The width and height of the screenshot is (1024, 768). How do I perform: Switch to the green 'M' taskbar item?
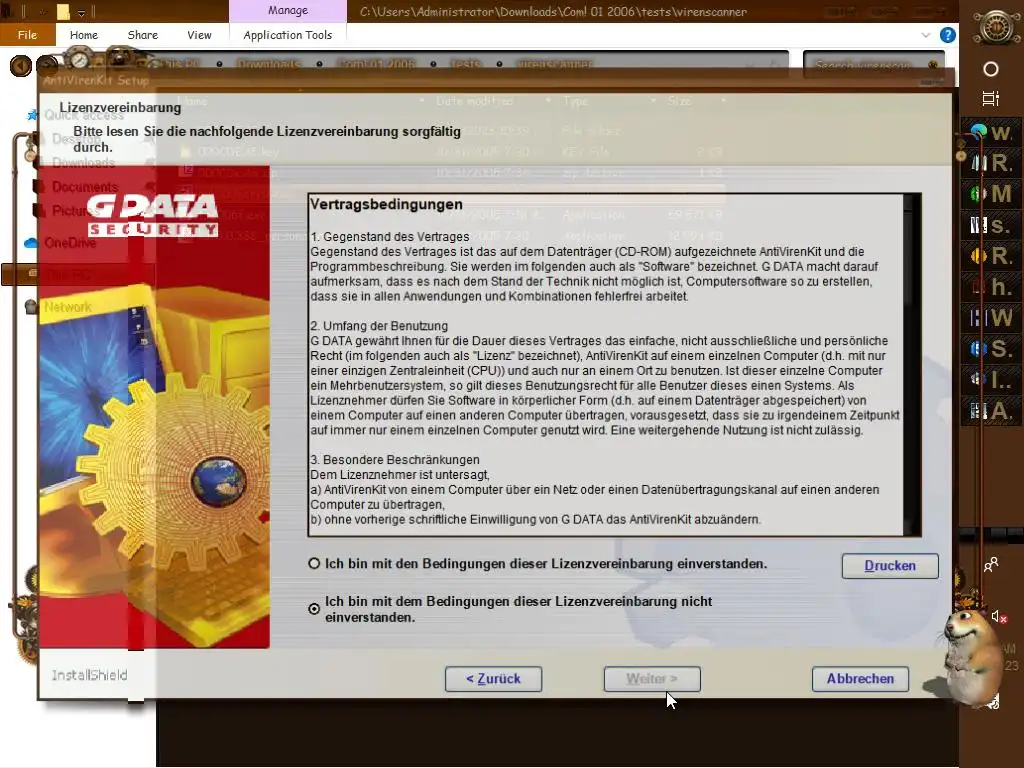pos(991,194)
